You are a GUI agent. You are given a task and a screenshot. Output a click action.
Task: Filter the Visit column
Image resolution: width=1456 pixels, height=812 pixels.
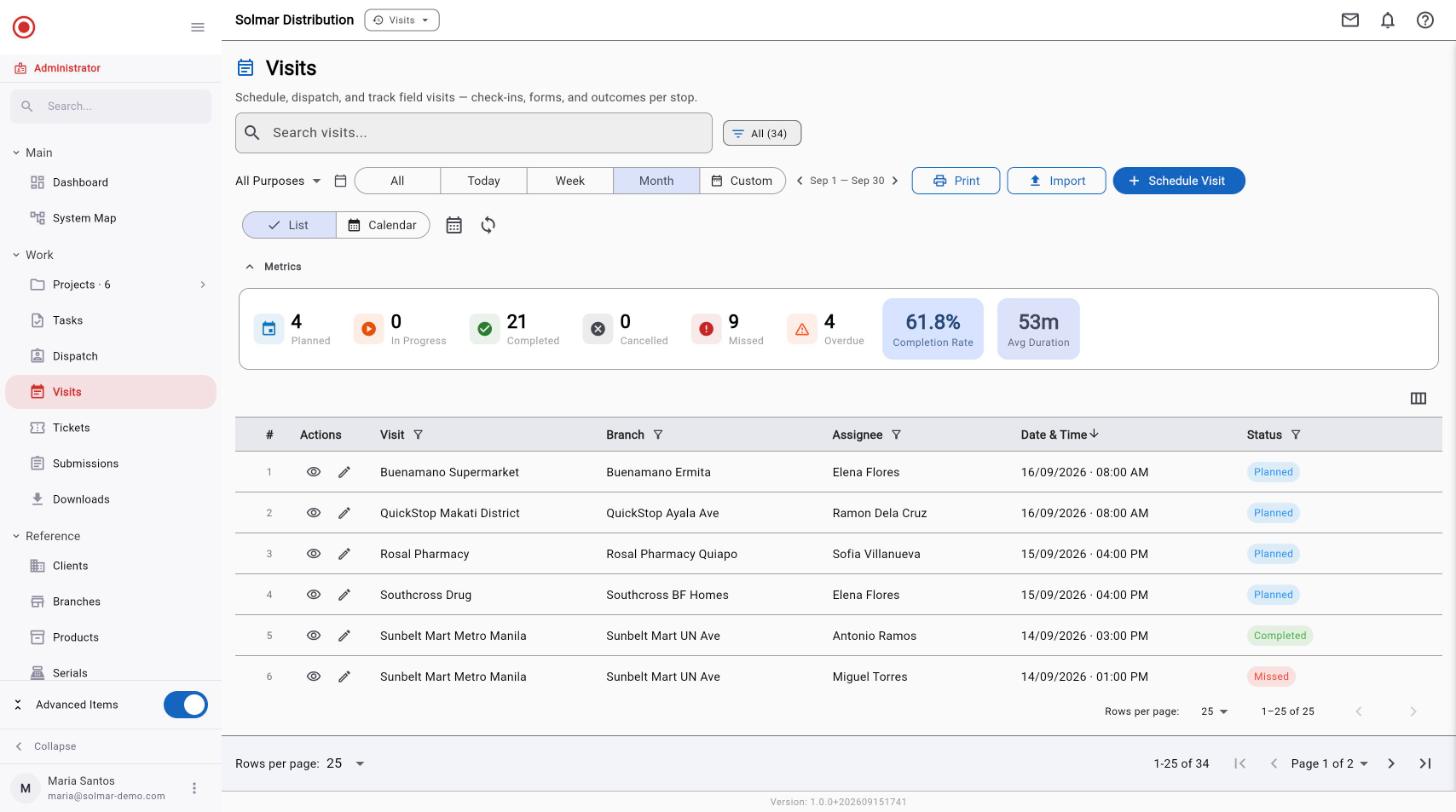418,435
